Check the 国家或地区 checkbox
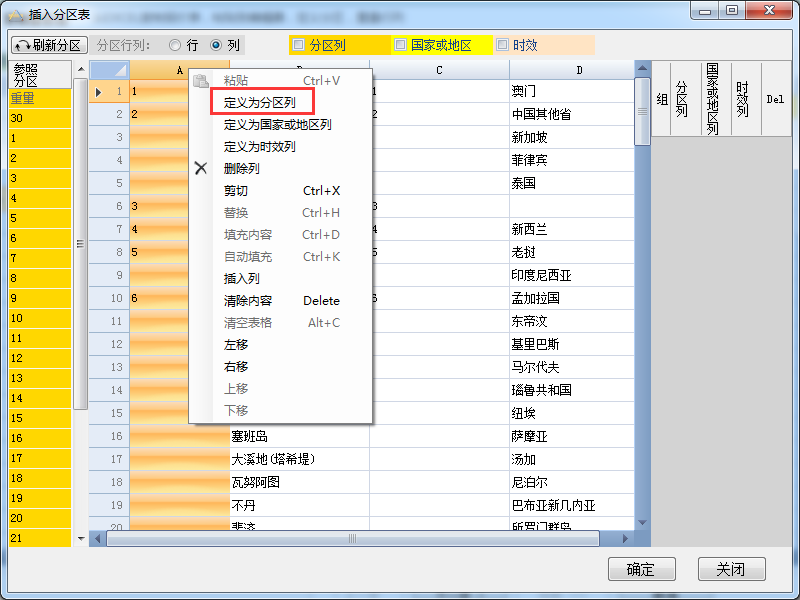The image size is (800, 600). [400, 45]
